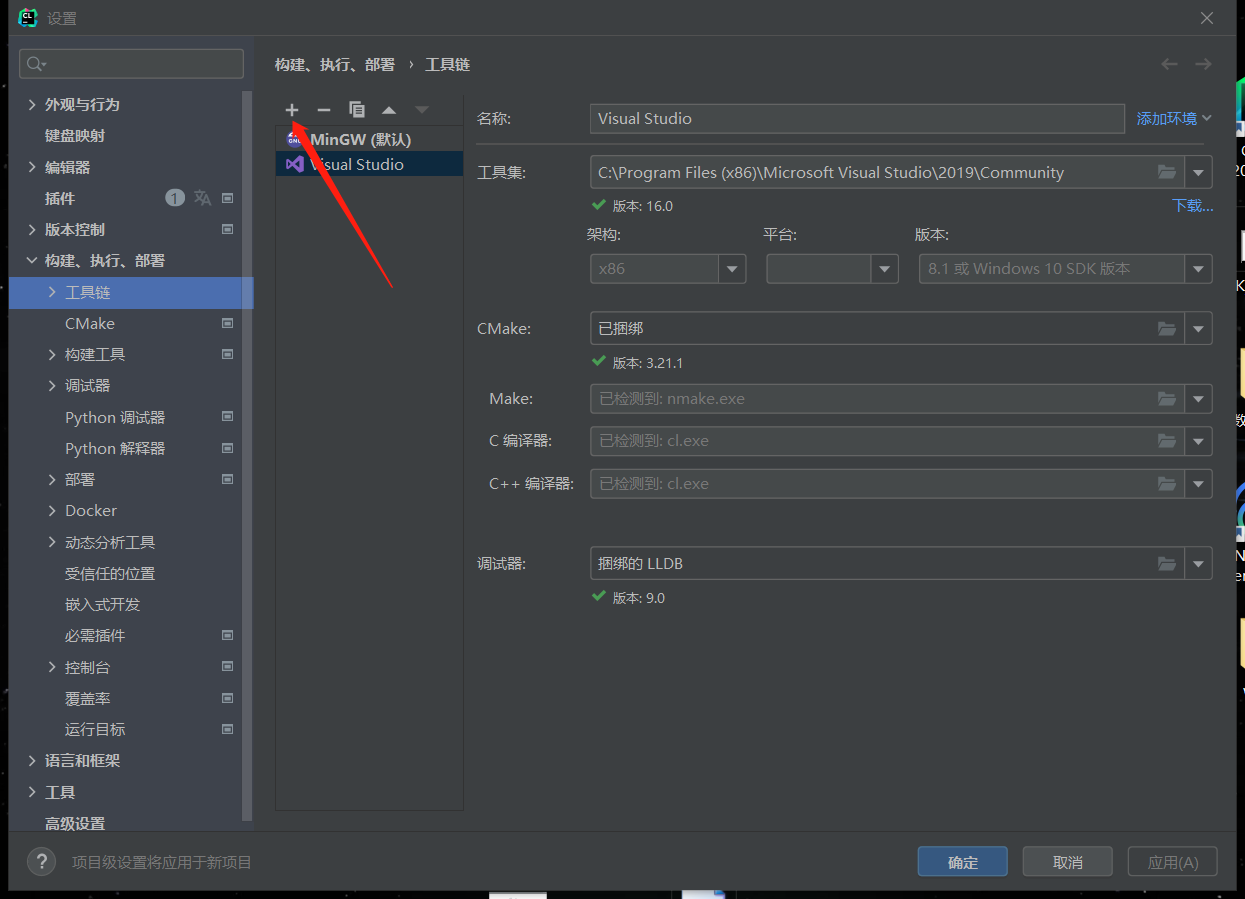Browse folder for 工具集 path

click(x=1167, y=172)
